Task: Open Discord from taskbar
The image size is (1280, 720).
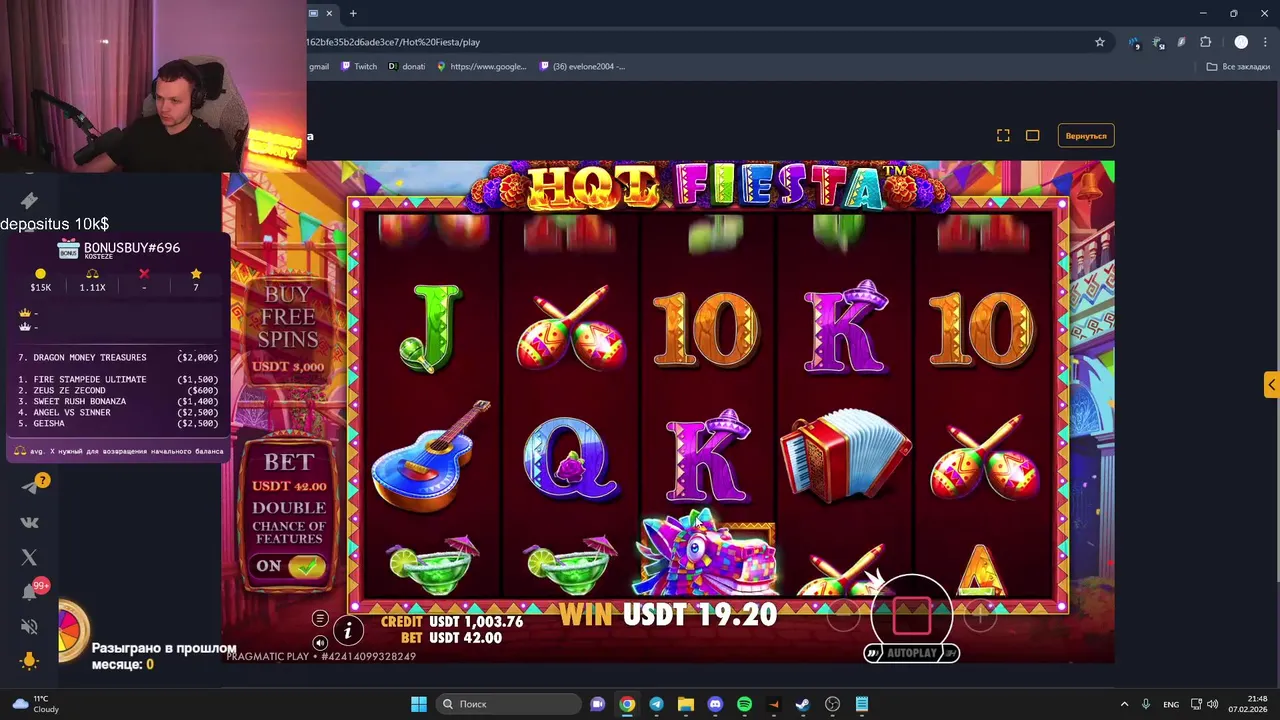Action: [x=715, y=704]
